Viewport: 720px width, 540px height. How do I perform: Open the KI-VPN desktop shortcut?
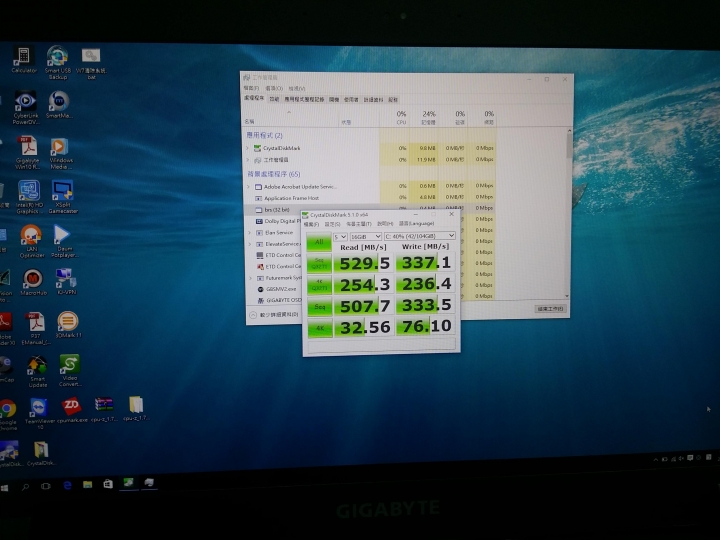click(67, 281)
